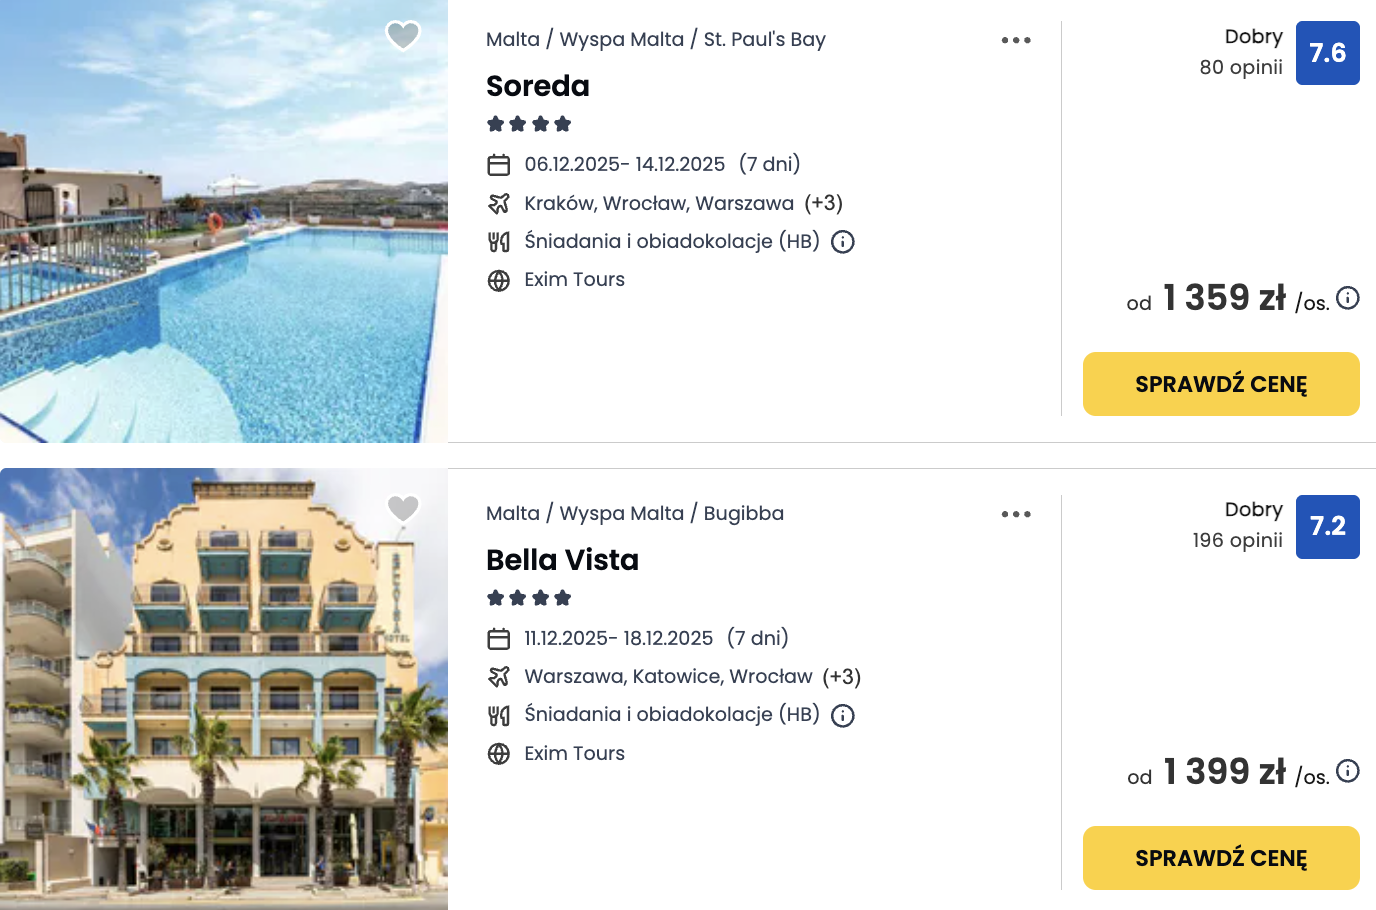This screenshot has width=1376, height=910.
Task: Click info icon beside Bella Vista meals
Action: (843, 716)
